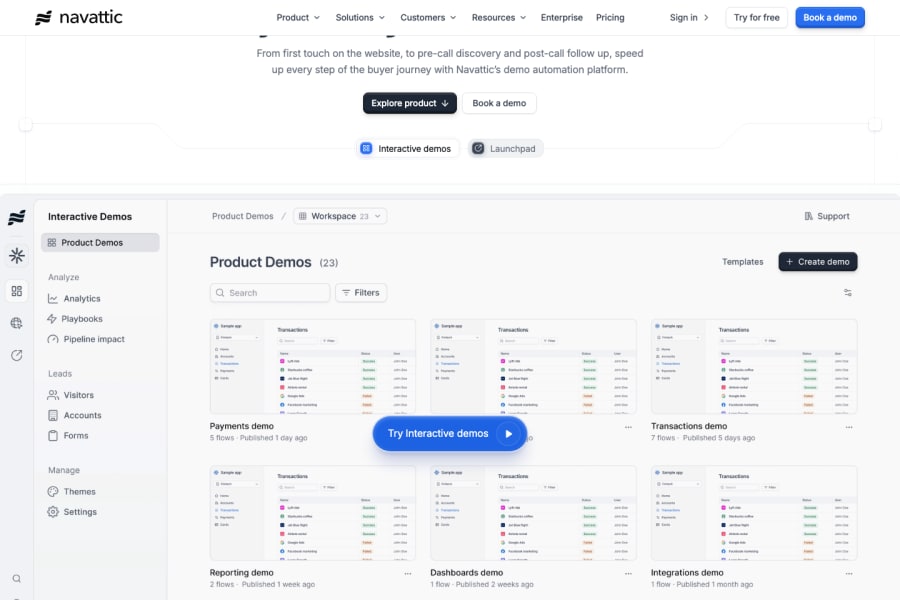Click the asterisk star icon in rail
Screen dimensions: 900x600
coord(17,256)
